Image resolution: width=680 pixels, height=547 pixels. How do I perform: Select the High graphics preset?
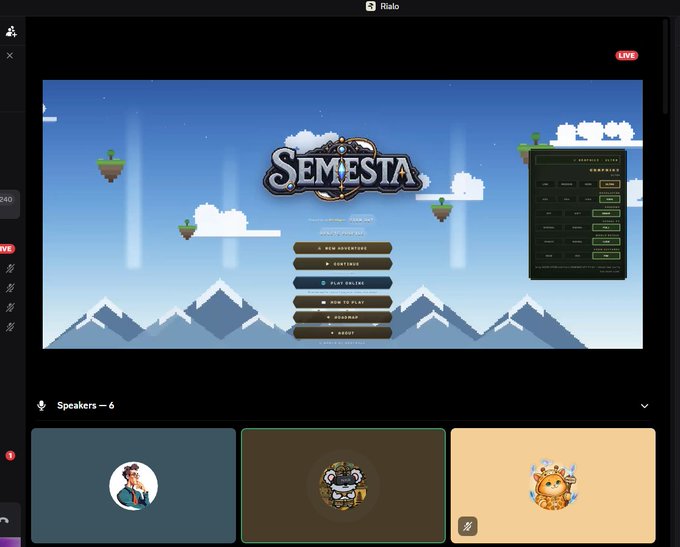click(x=588, y=184)
